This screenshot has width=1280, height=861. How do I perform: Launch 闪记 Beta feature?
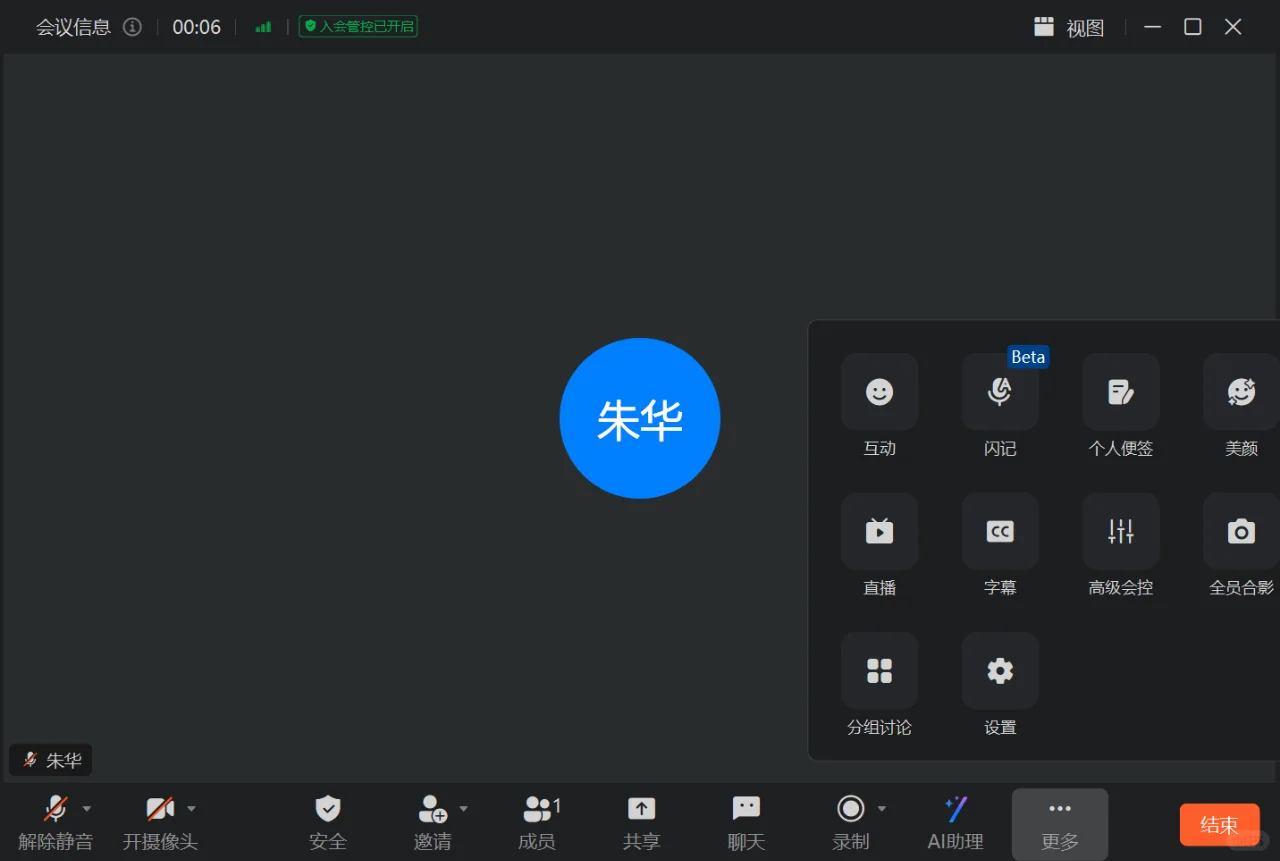coord(999,408)
